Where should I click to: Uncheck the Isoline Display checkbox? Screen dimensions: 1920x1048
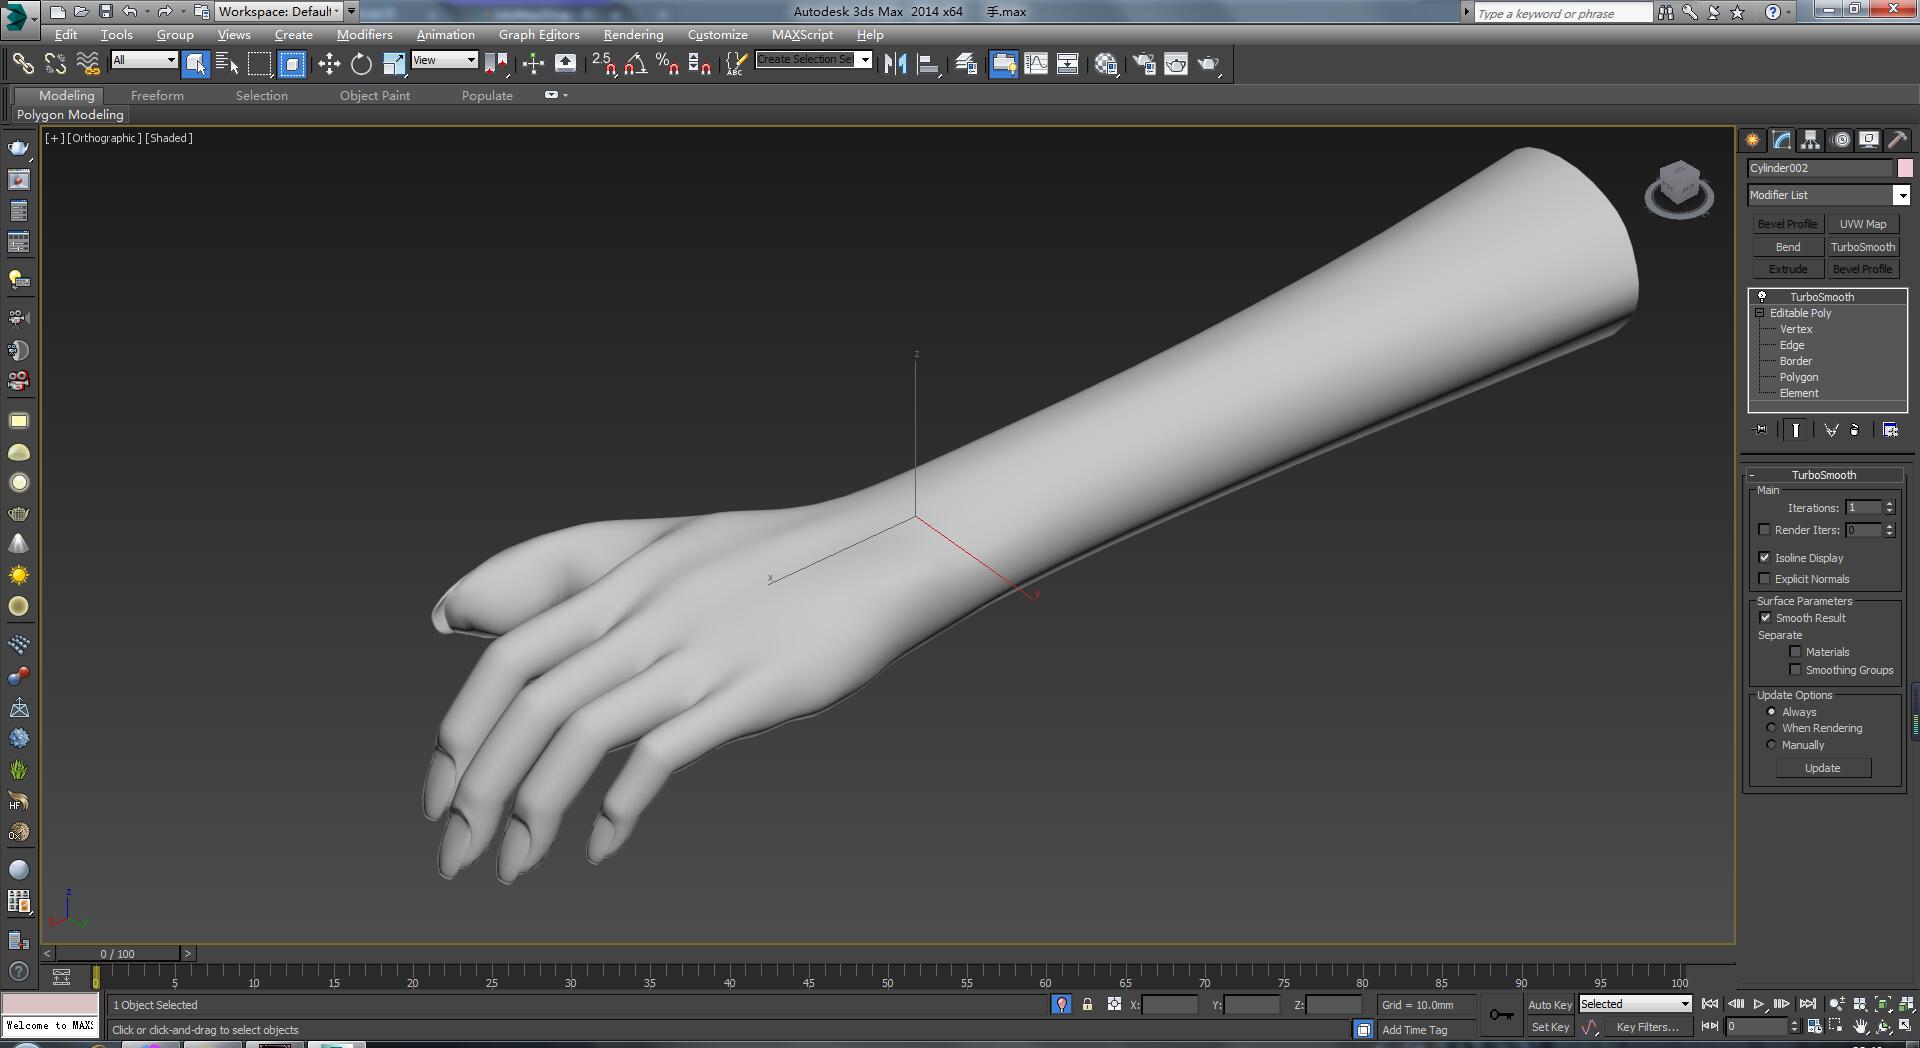point(1764,558)
